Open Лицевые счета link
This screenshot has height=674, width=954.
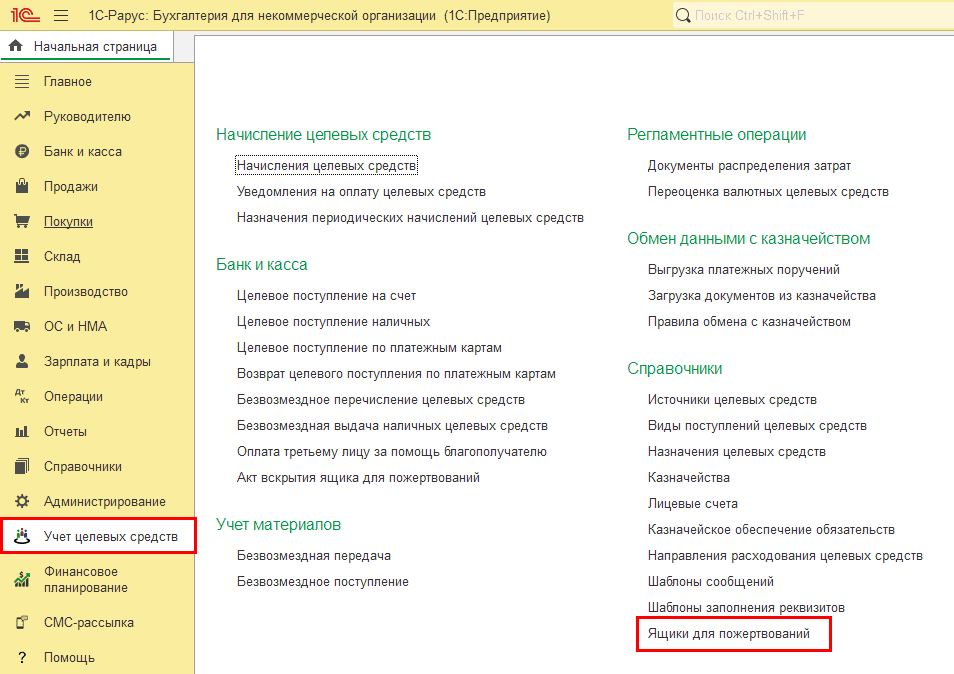coord(692,504)
